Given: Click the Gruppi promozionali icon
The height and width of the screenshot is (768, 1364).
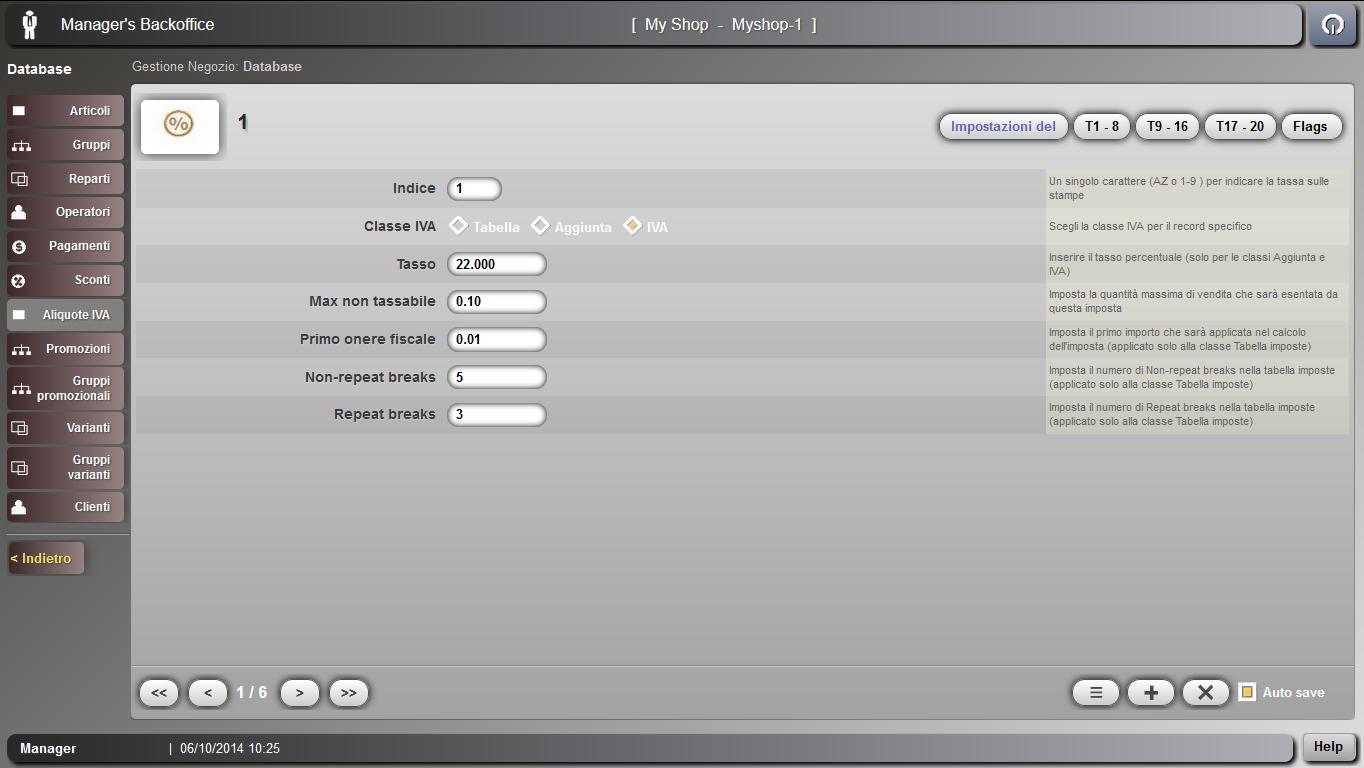Looking at the screenshot, I should pos(21,389).
